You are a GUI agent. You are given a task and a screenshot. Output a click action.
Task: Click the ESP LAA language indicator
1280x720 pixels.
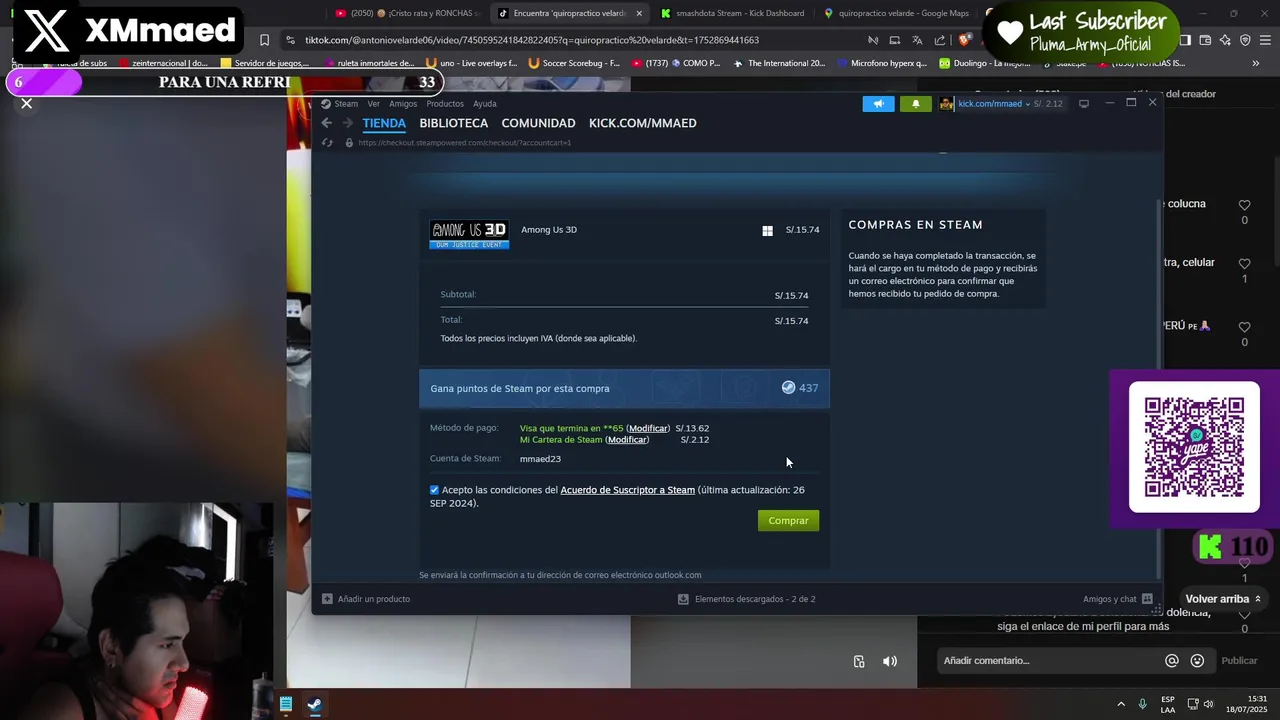[1168, 704]
